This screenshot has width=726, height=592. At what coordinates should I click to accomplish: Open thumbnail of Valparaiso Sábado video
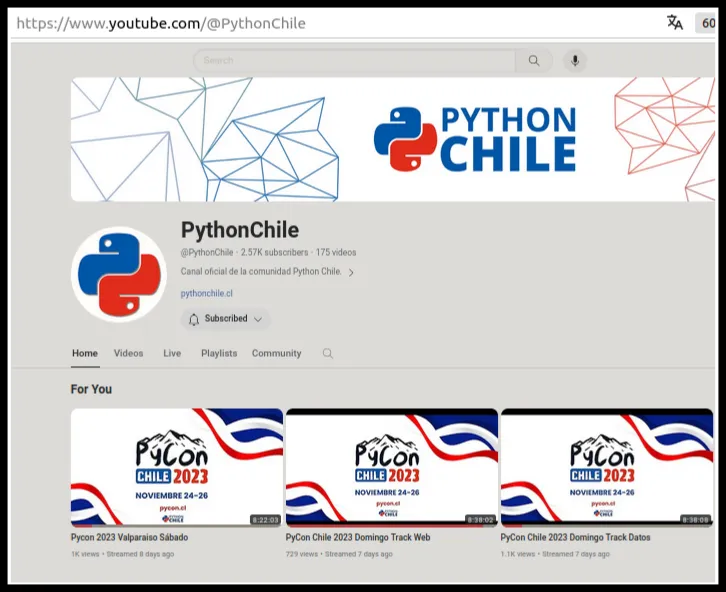pos(177,467)
